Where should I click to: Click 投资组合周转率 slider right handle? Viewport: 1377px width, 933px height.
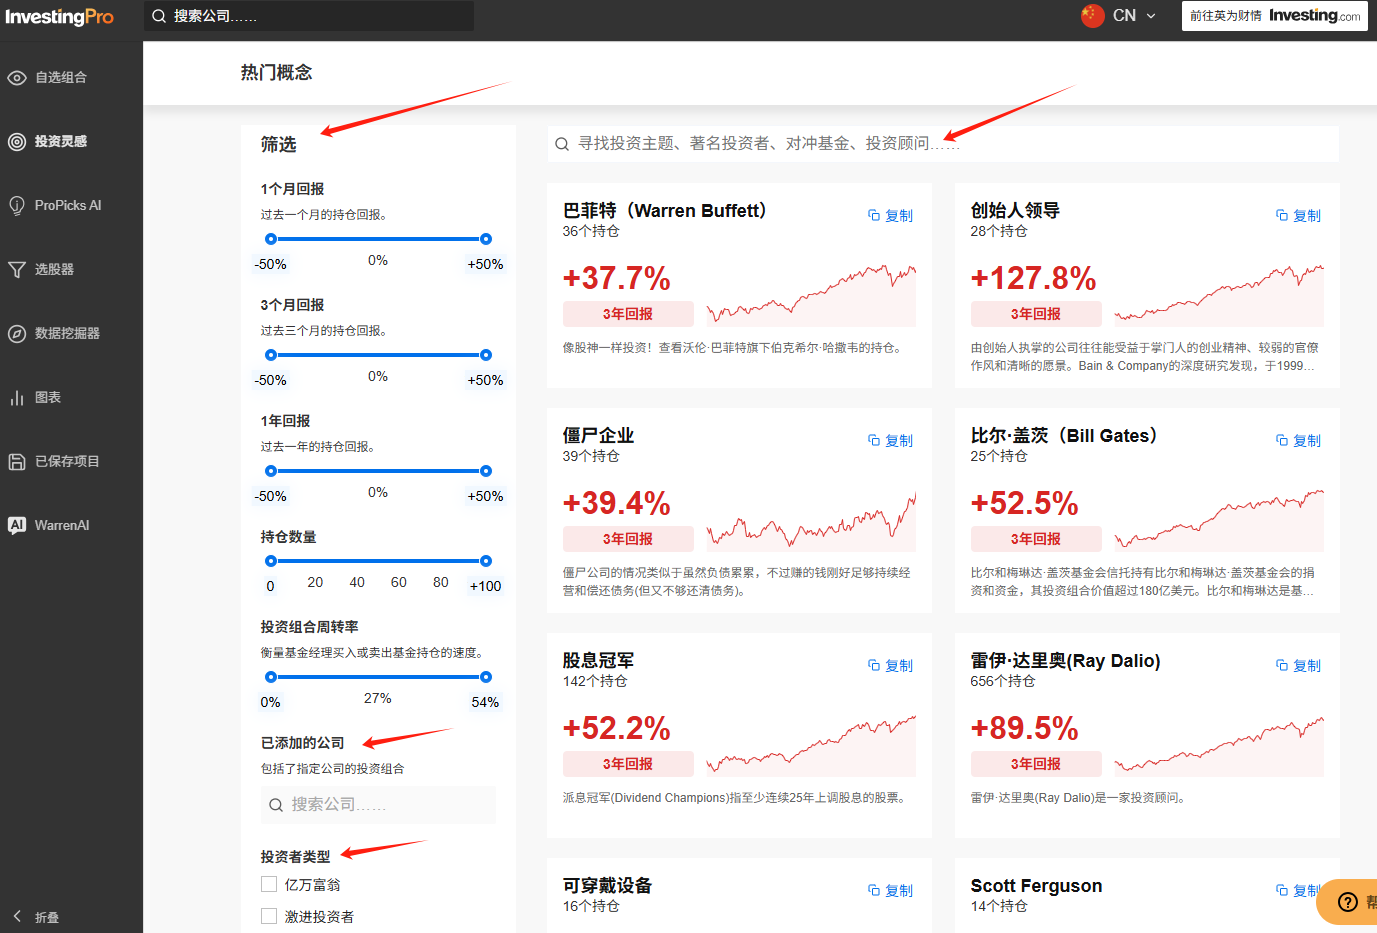click(486, 677)
